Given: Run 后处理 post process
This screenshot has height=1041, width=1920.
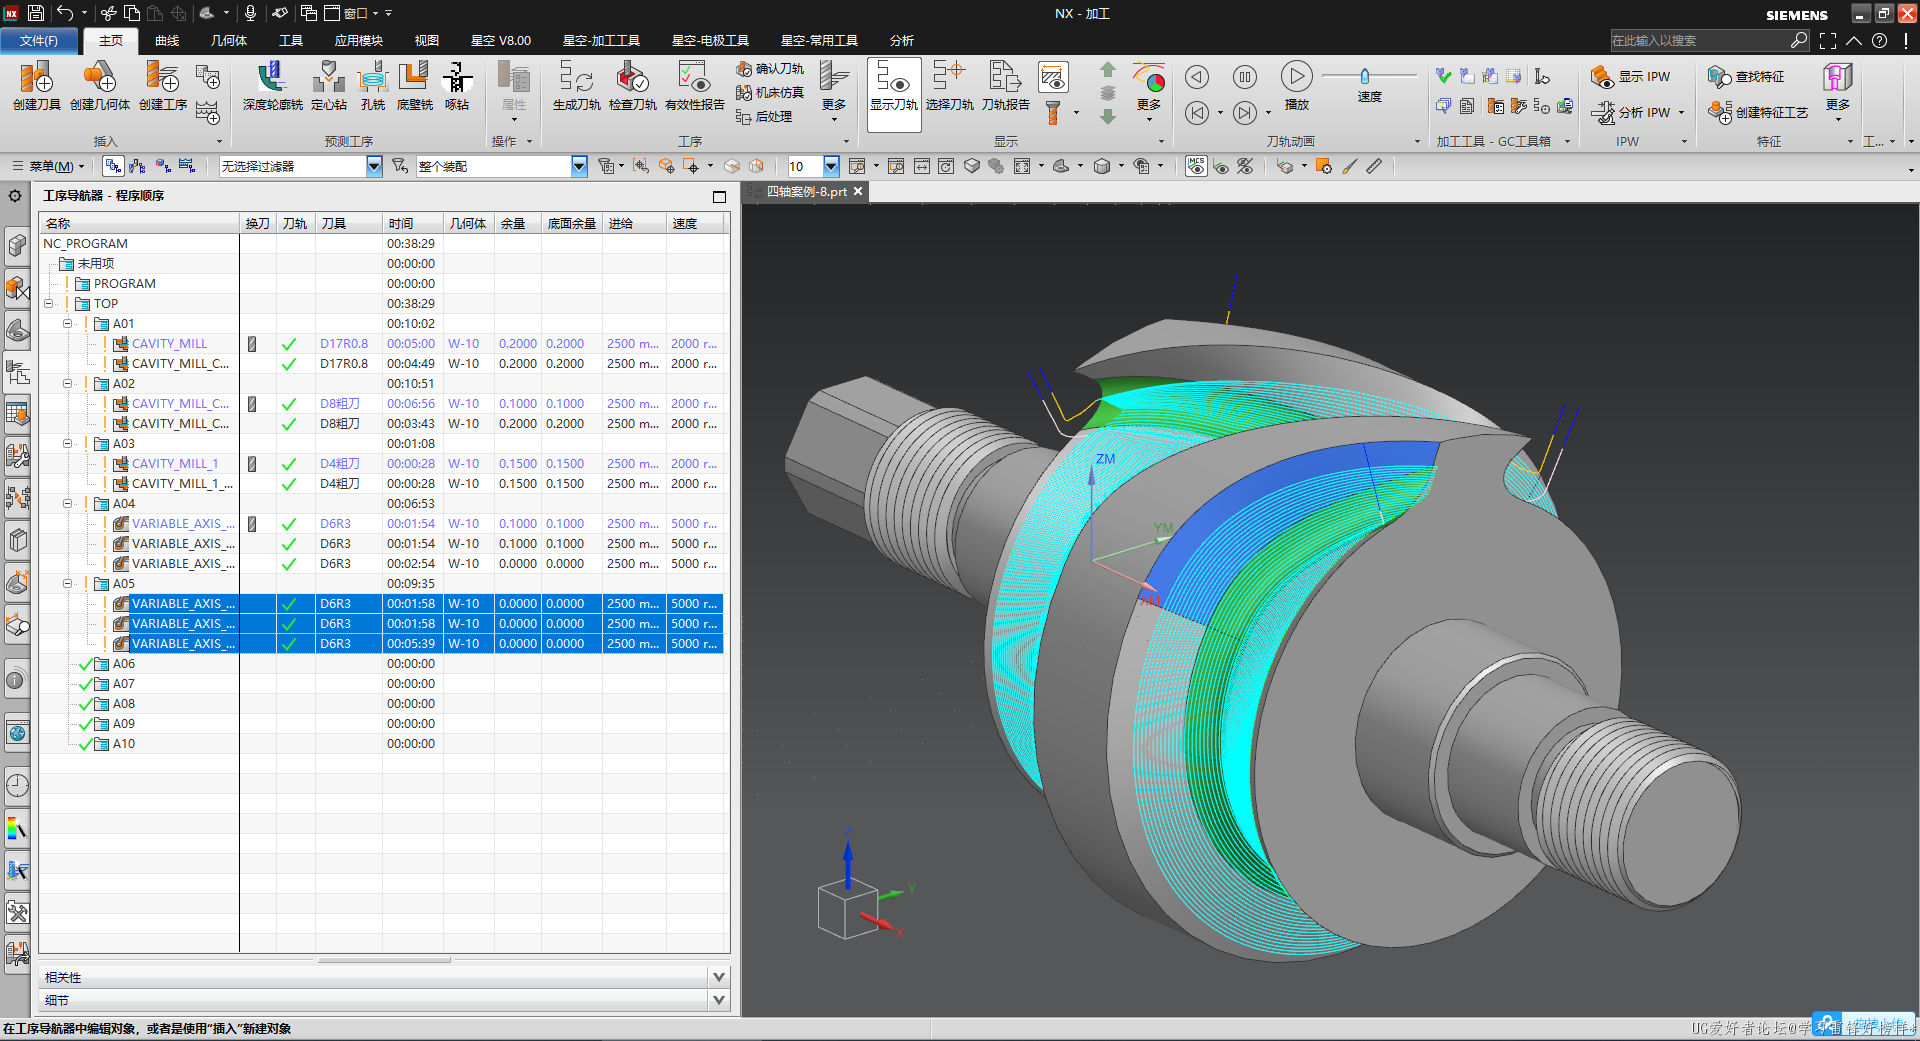Looking at the screenshot, I should 764,116.
